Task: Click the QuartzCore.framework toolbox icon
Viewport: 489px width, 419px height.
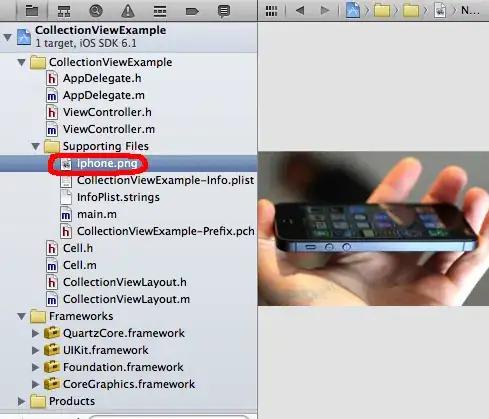Action: pyautogui.click(x=52, y=333)
